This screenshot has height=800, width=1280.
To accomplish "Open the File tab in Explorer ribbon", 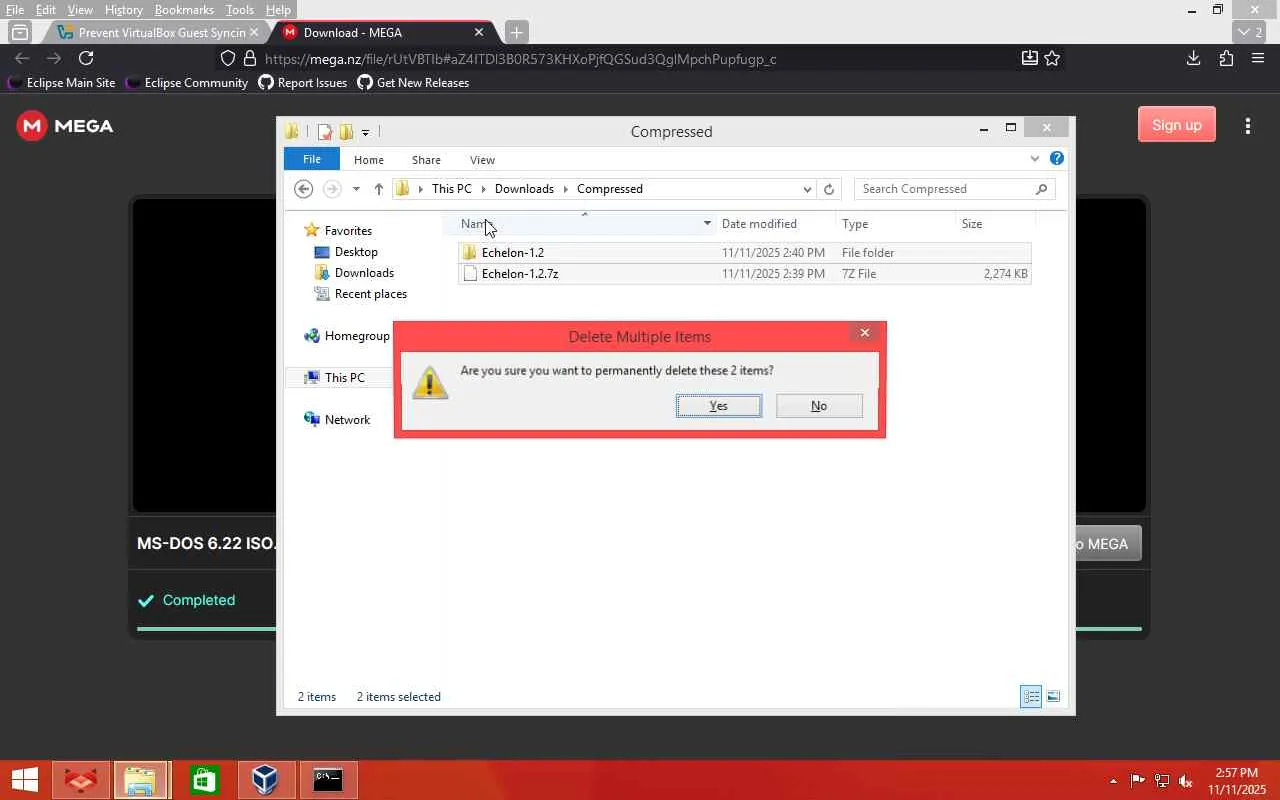I will [312, 160].
